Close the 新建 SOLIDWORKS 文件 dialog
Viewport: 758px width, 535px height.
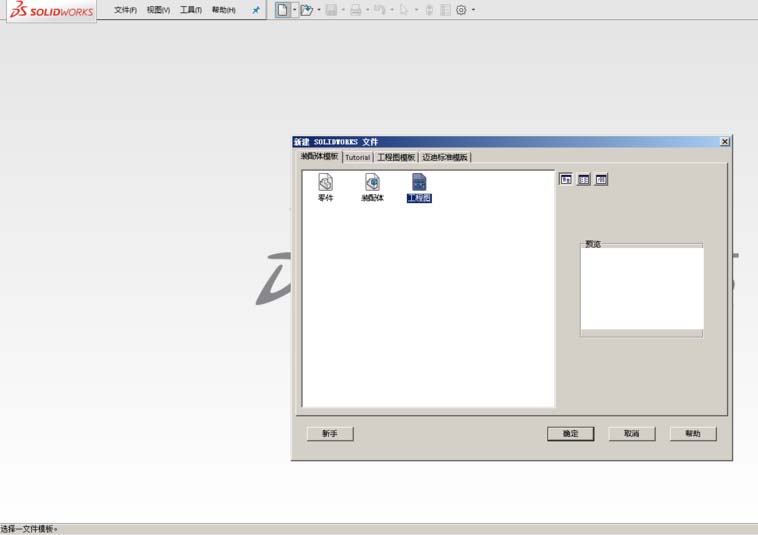tap(725, 142)
